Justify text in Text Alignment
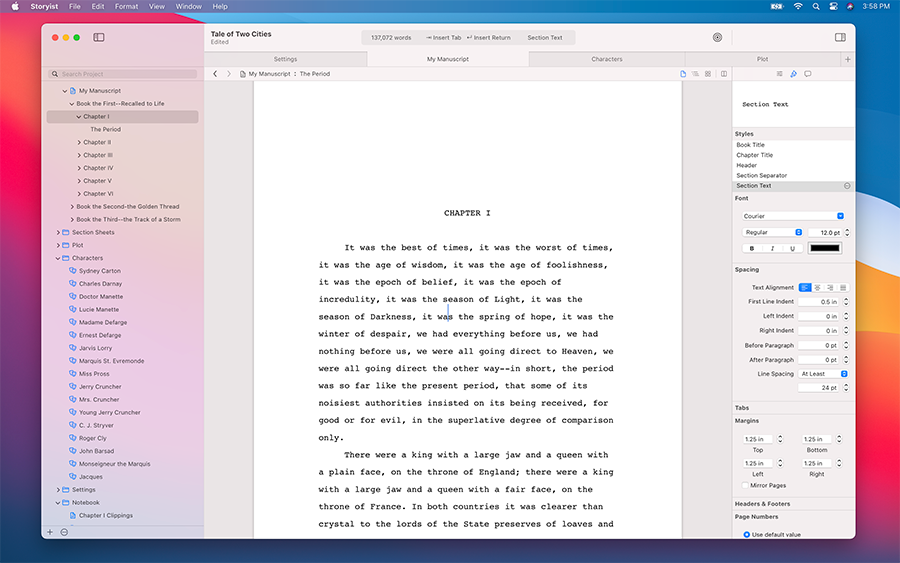 [843, 288]
